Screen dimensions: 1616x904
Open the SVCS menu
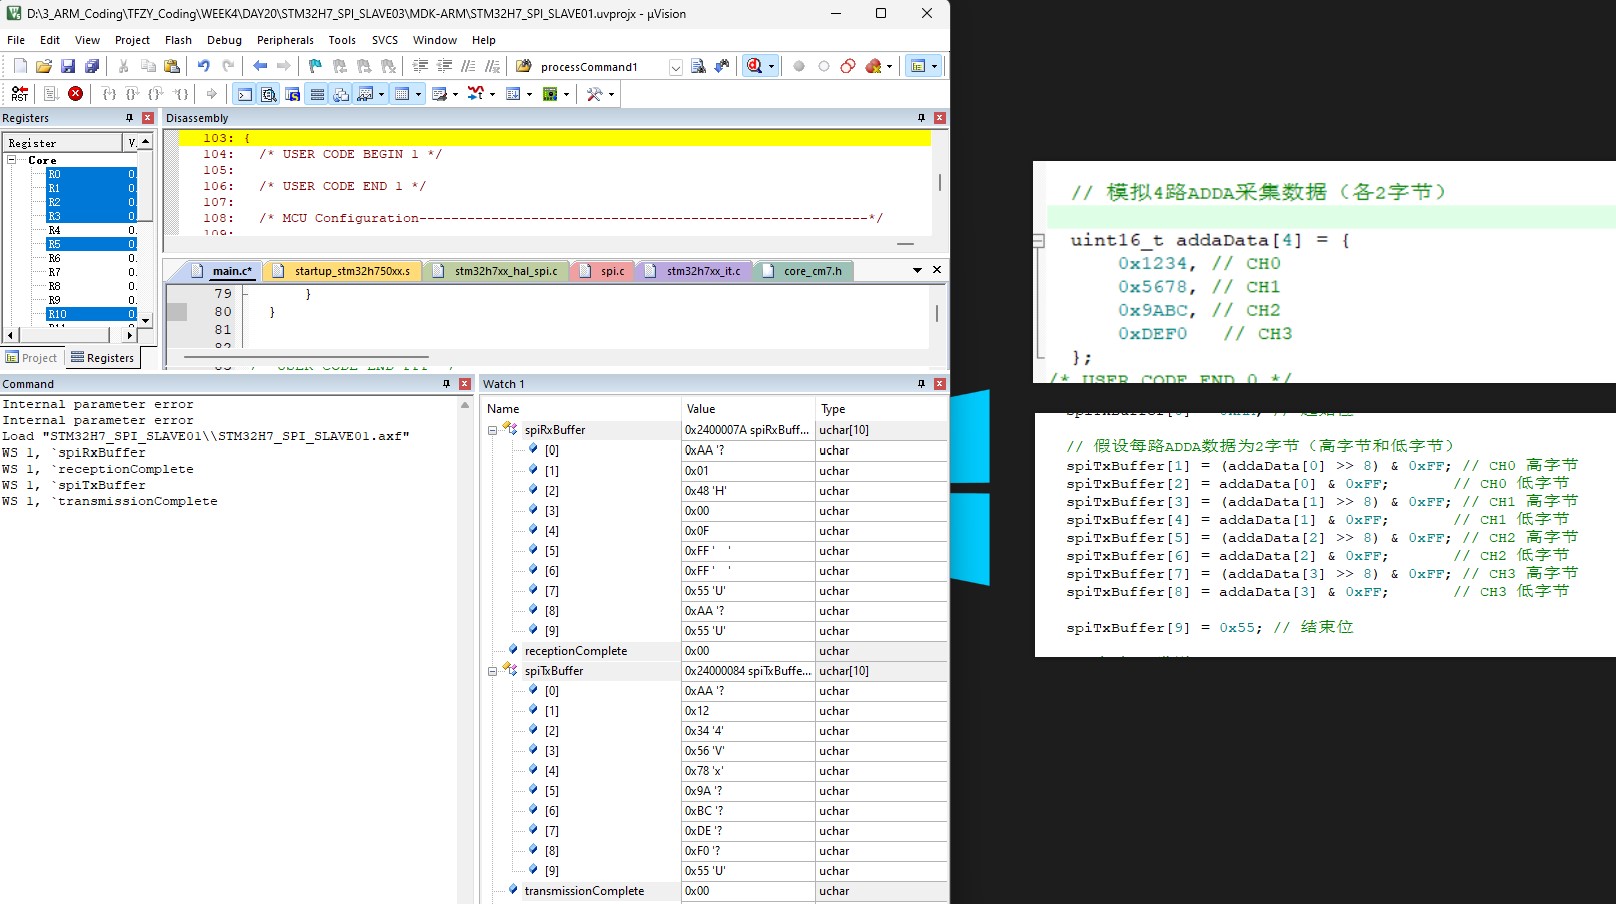coord(385,40)
